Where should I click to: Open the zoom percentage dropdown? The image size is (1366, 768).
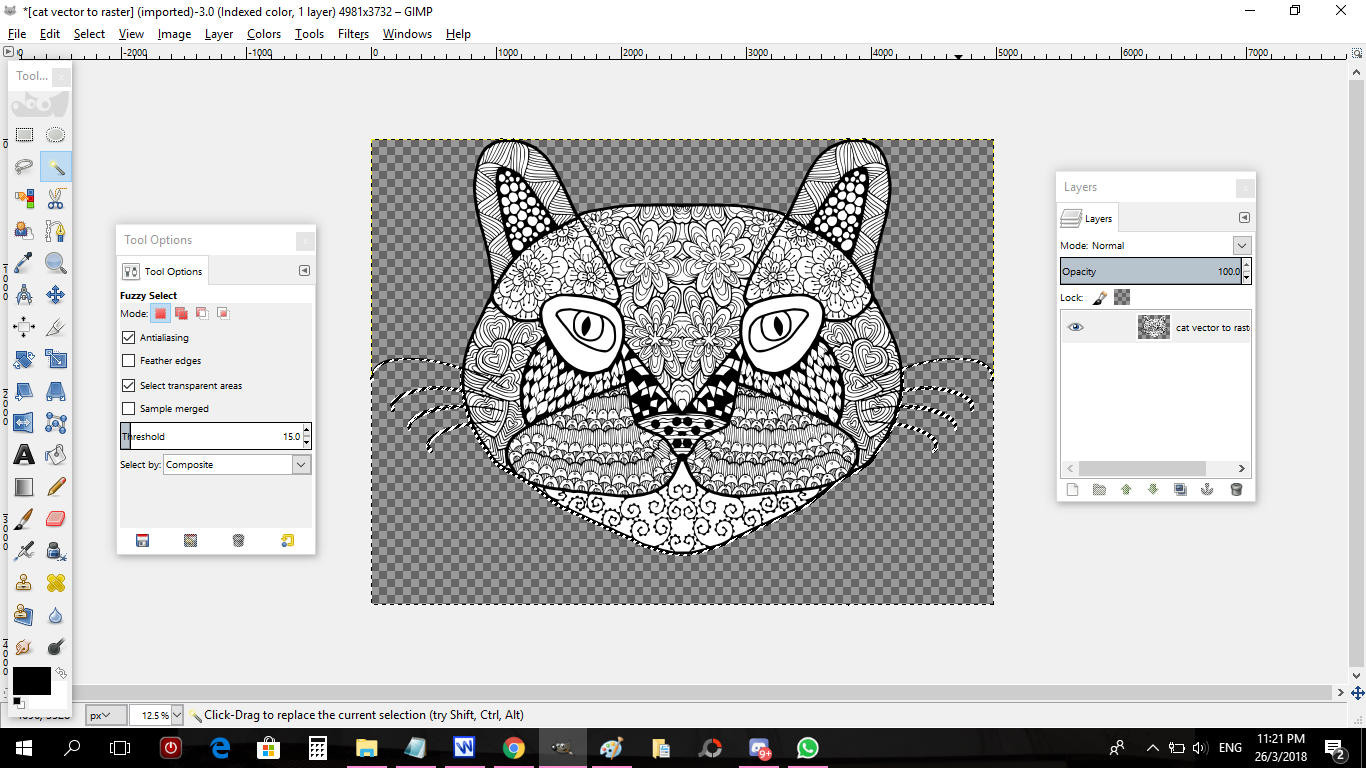177,715
